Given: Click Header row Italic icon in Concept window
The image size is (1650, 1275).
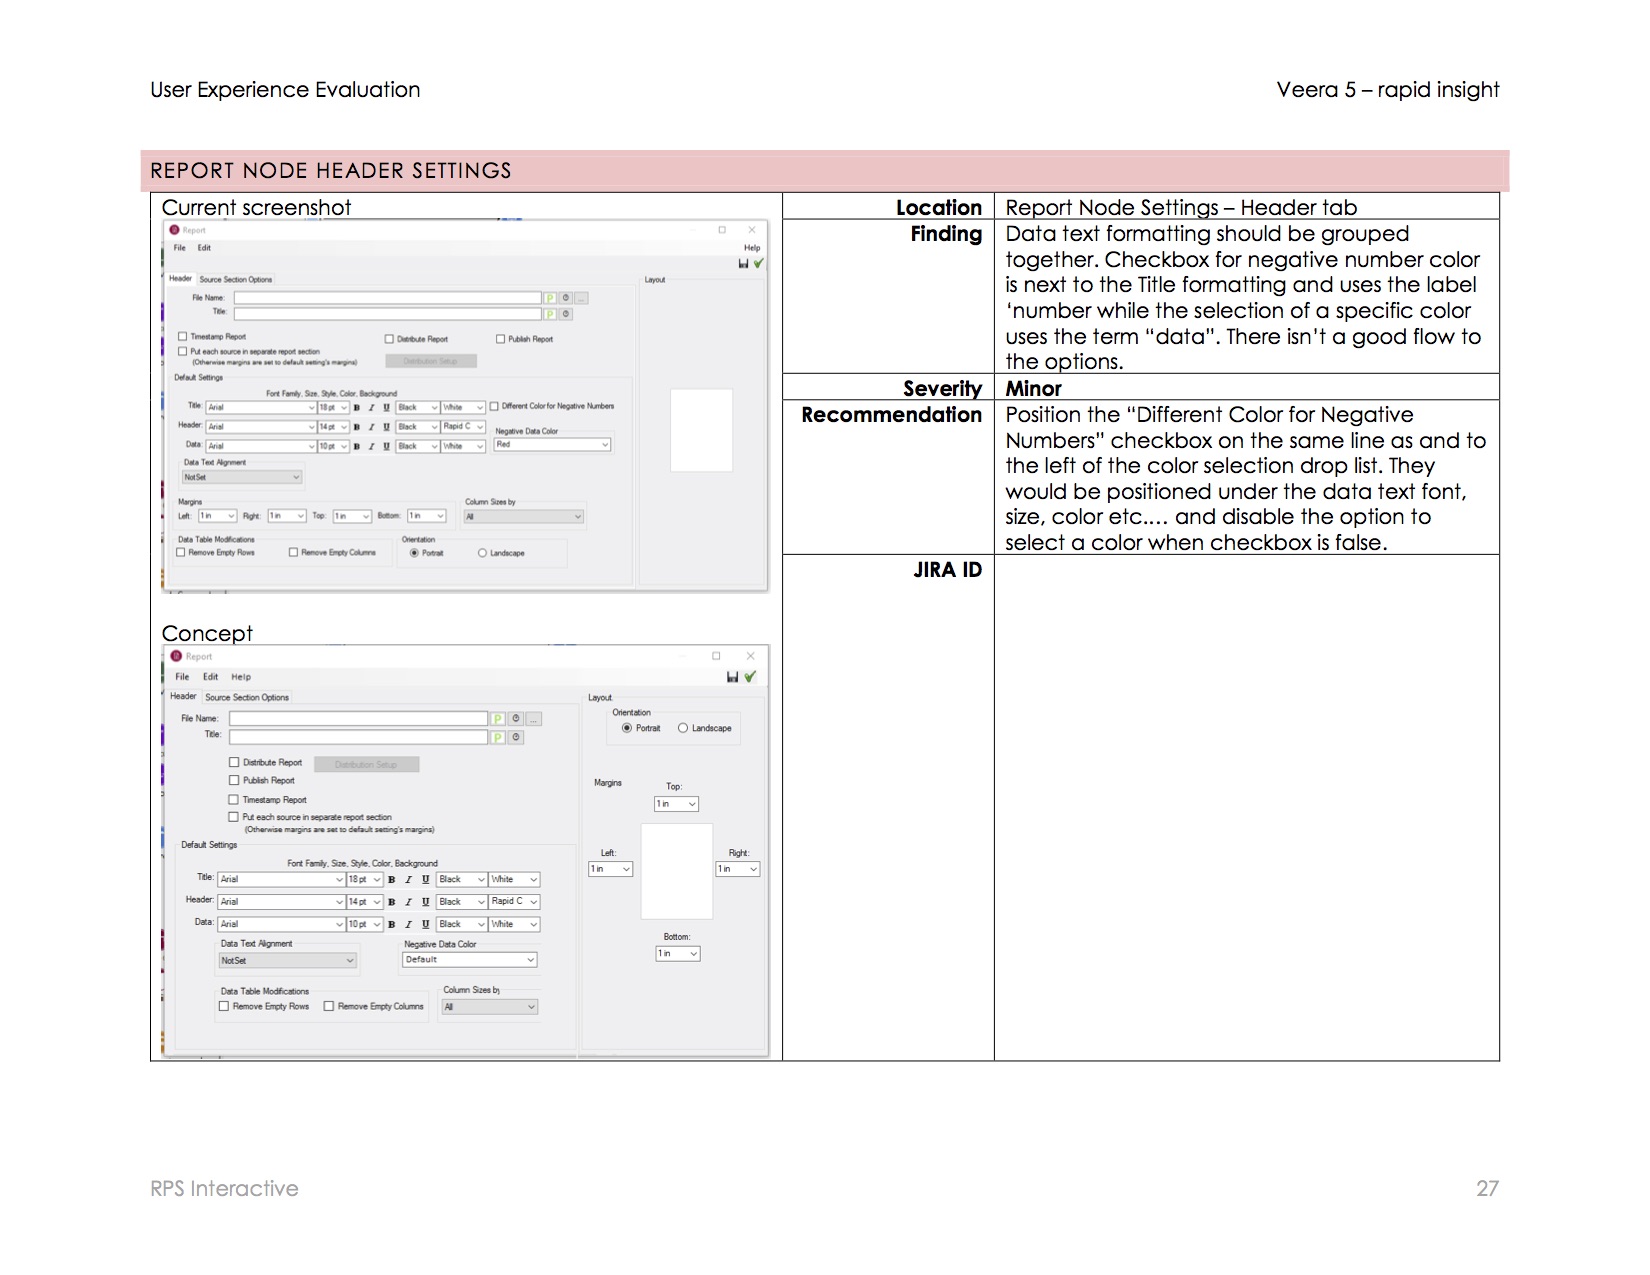Looking at the screenshot, I should point(408,902).
